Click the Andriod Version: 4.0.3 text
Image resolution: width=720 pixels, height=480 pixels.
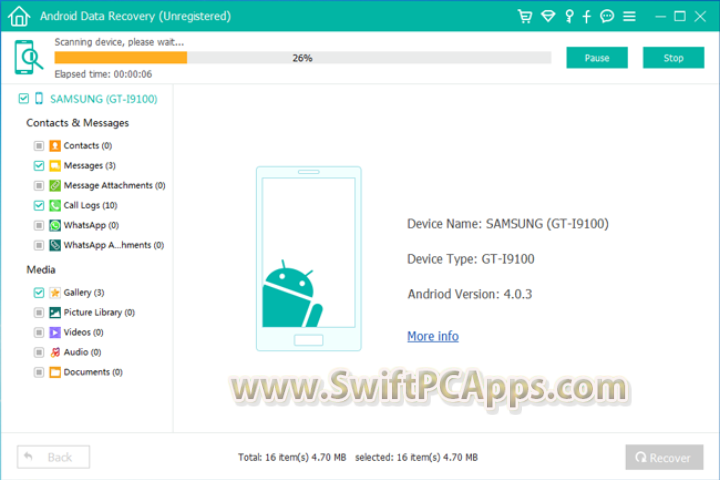pyautogui.click(x=470, y=294)
